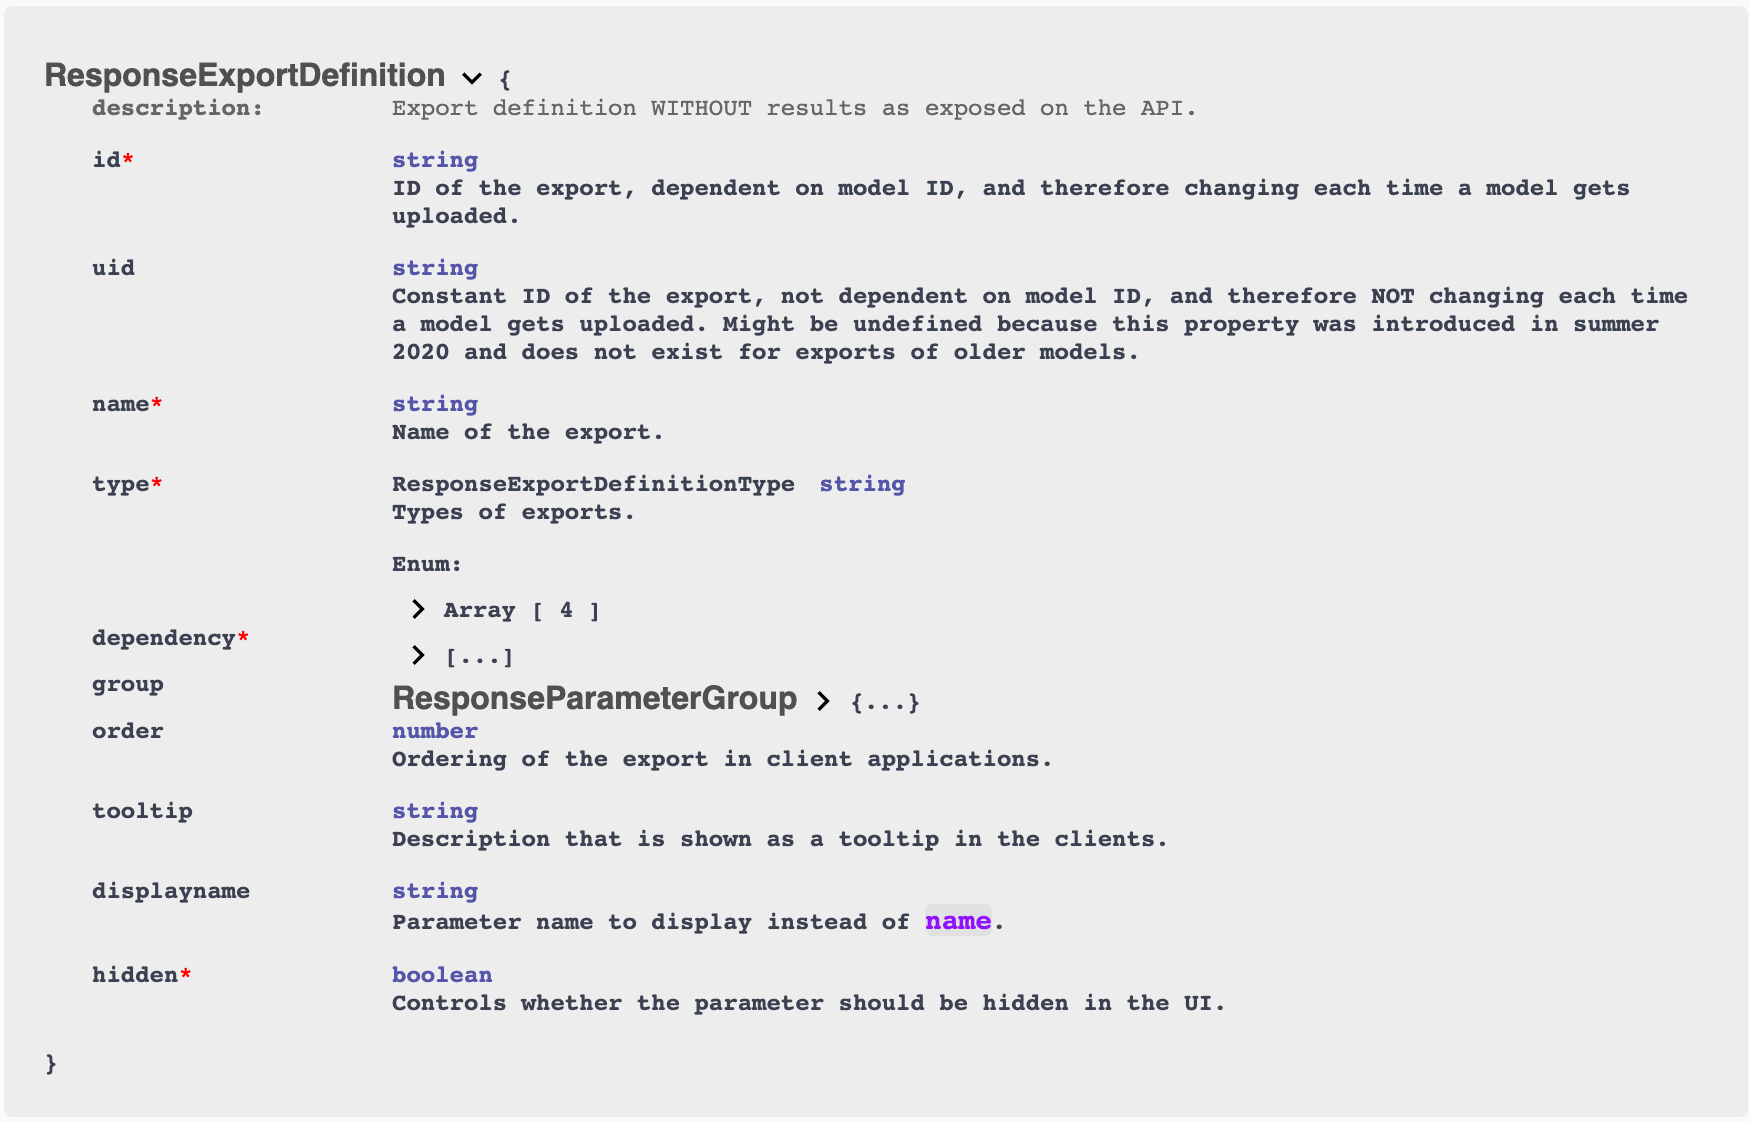Click the collapsed [...] array placeholder

479,657
